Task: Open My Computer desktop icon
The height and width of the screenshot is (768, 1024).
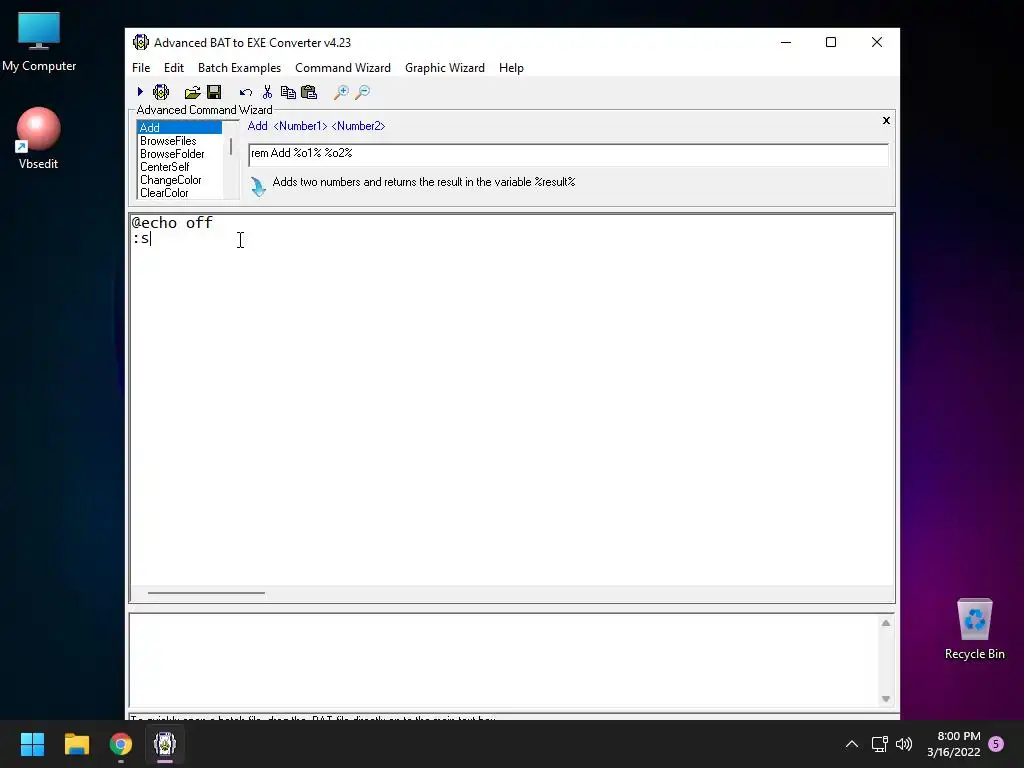Action: tap(39, 42)
